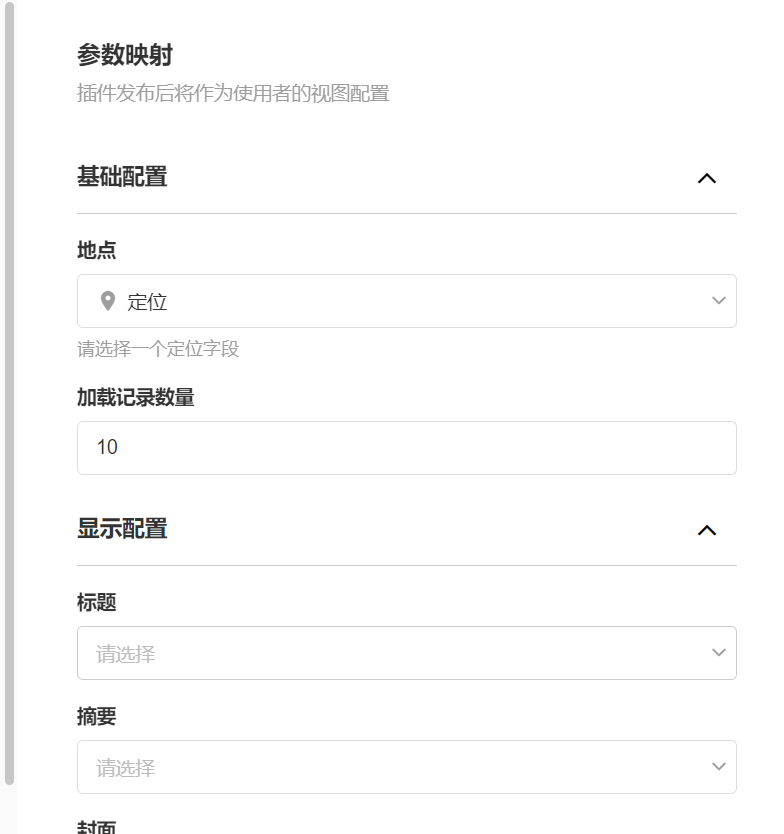Click the 显示配置 section title
784x834 pixels.
122,529
